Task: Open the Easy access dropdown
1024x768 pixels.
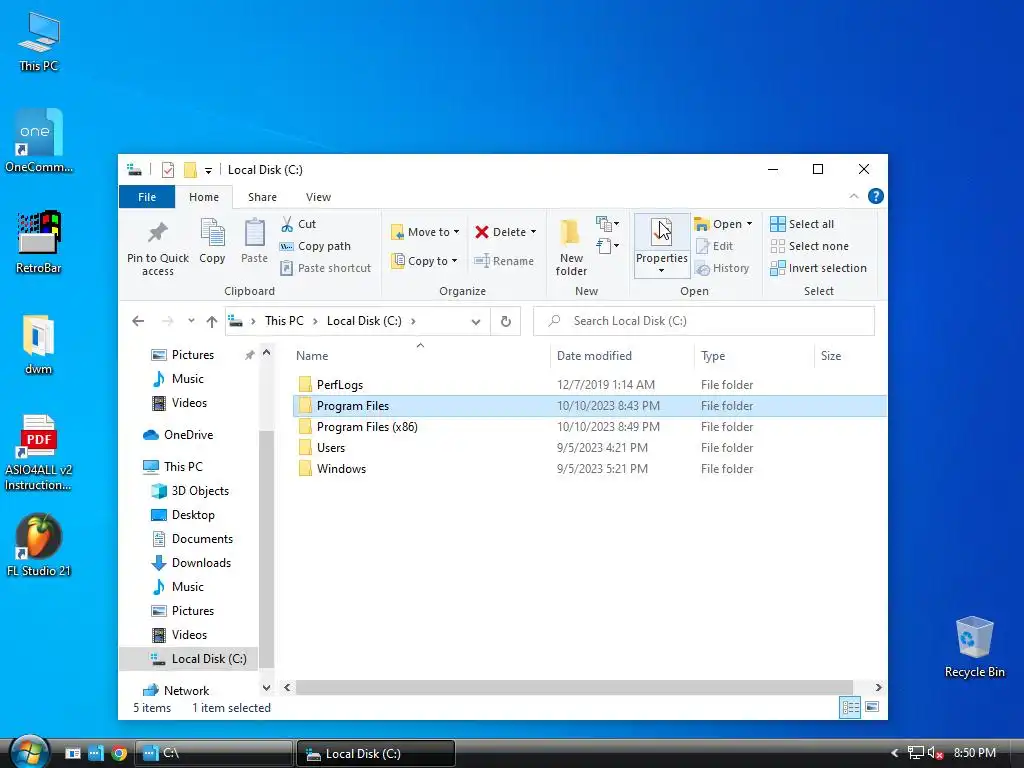Action: point(607,246)
